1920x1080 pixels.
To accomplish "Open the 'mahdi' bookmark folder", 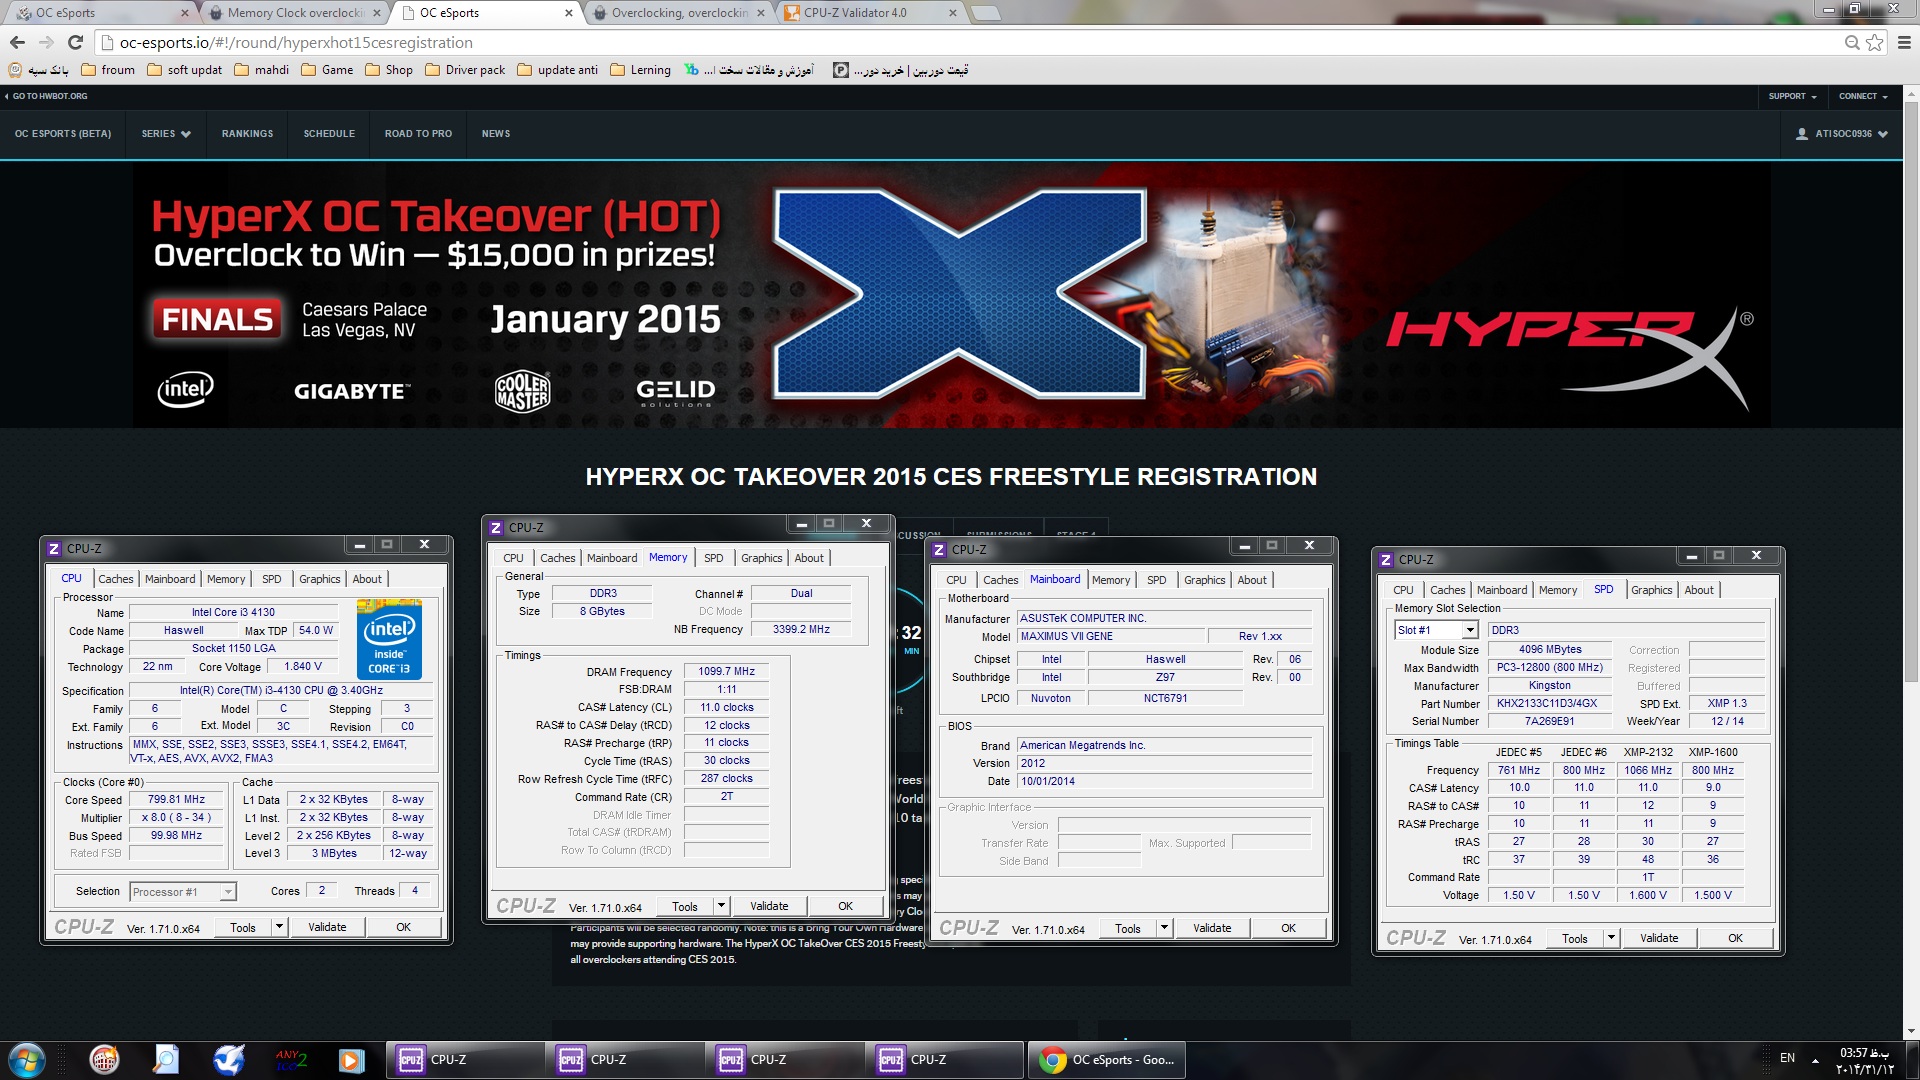I will (262, 70).
